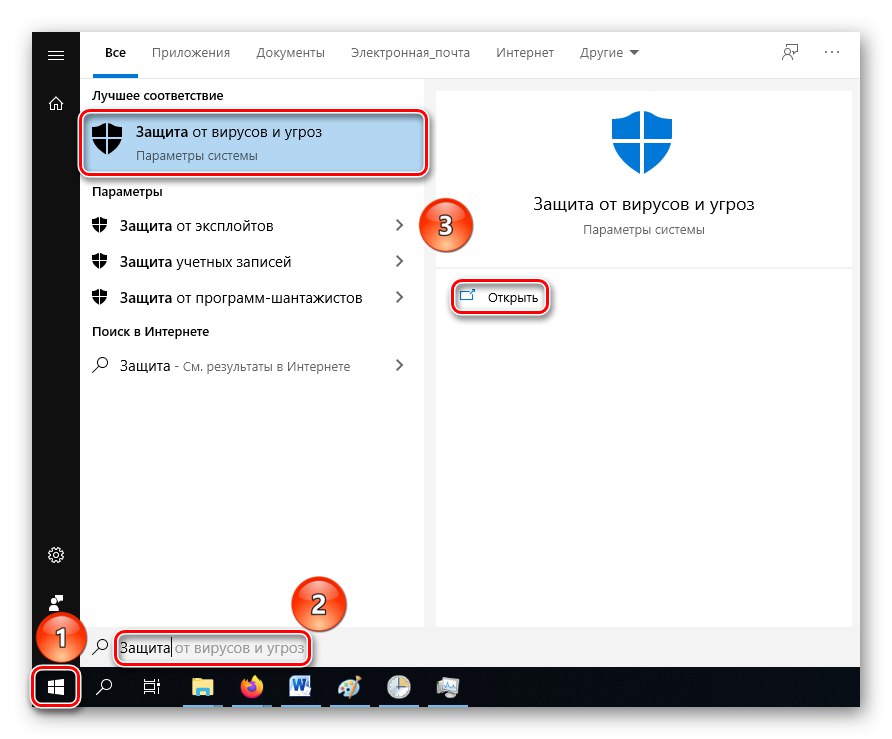Expand arrow next to Защита учетных записей
The width and height of the screenshot is (892, 739).
(x=399, y=262)
